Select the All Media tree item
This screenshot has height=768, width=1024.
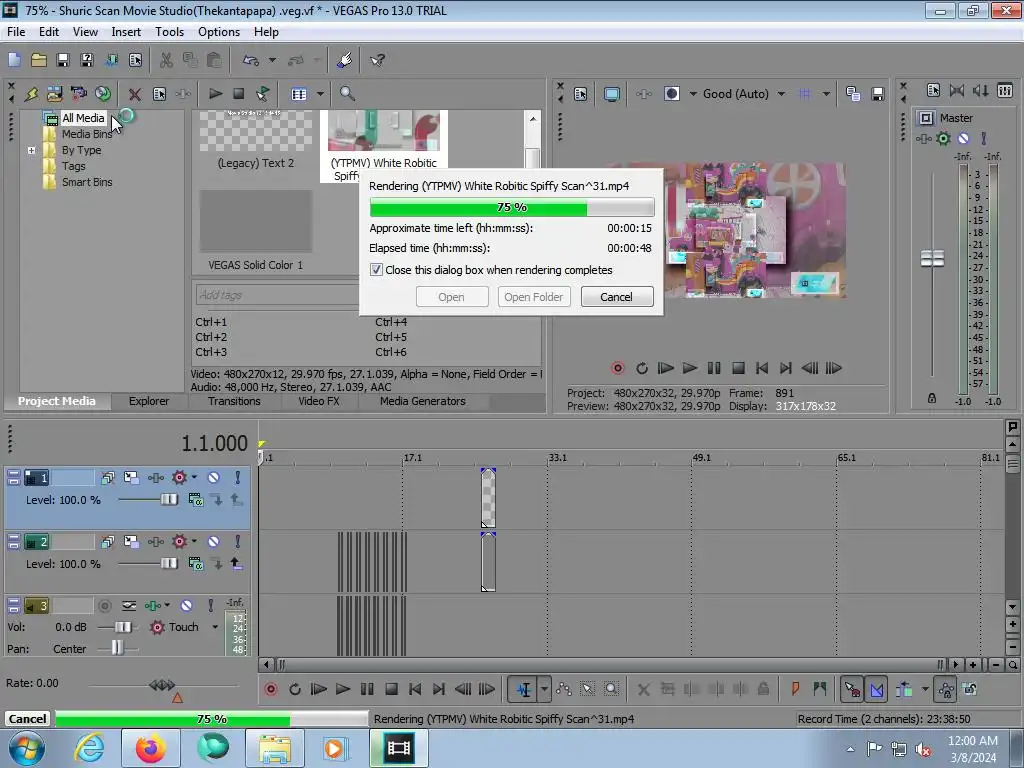pyautogui.click(x=83, y=118)
